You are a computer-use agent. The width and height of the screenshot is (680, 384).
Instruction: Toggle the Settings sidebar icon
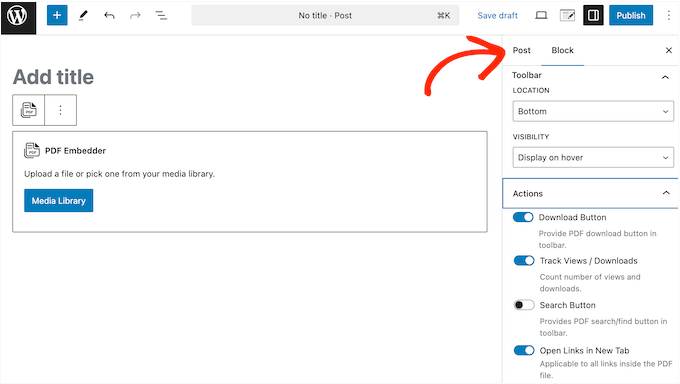[593, 16]
